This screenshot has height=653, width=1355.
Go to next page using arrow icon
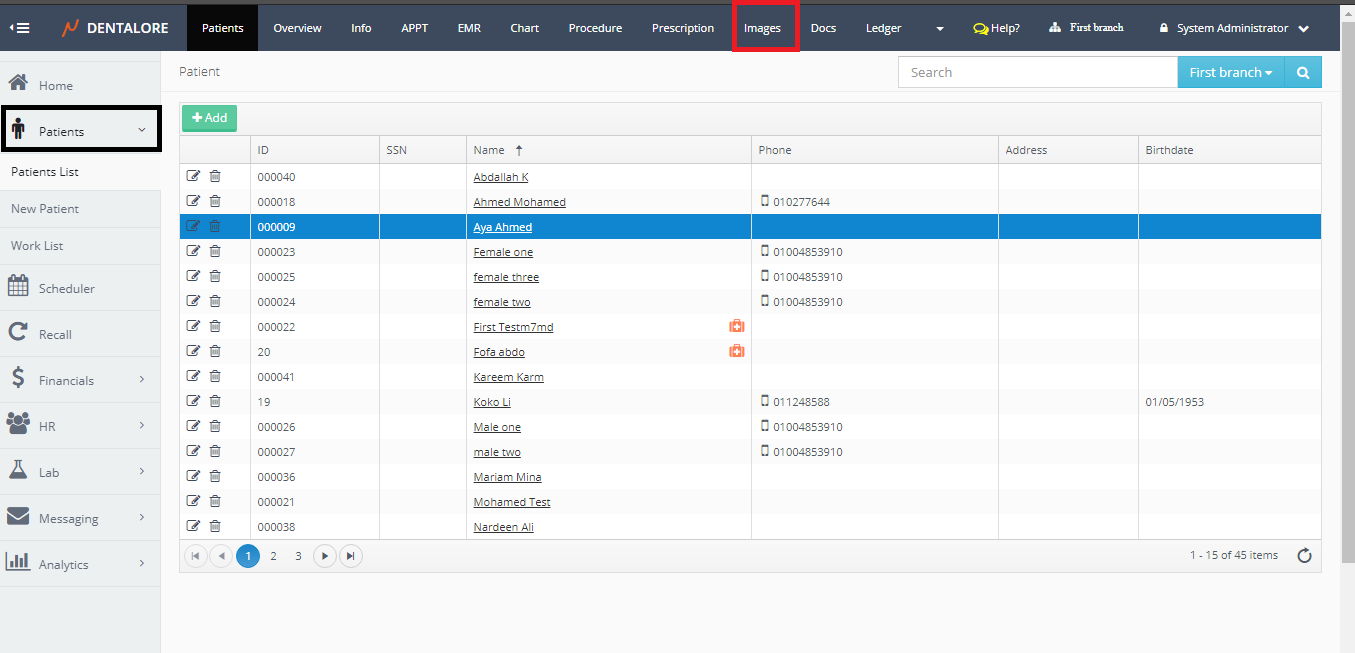coord(324,556)
